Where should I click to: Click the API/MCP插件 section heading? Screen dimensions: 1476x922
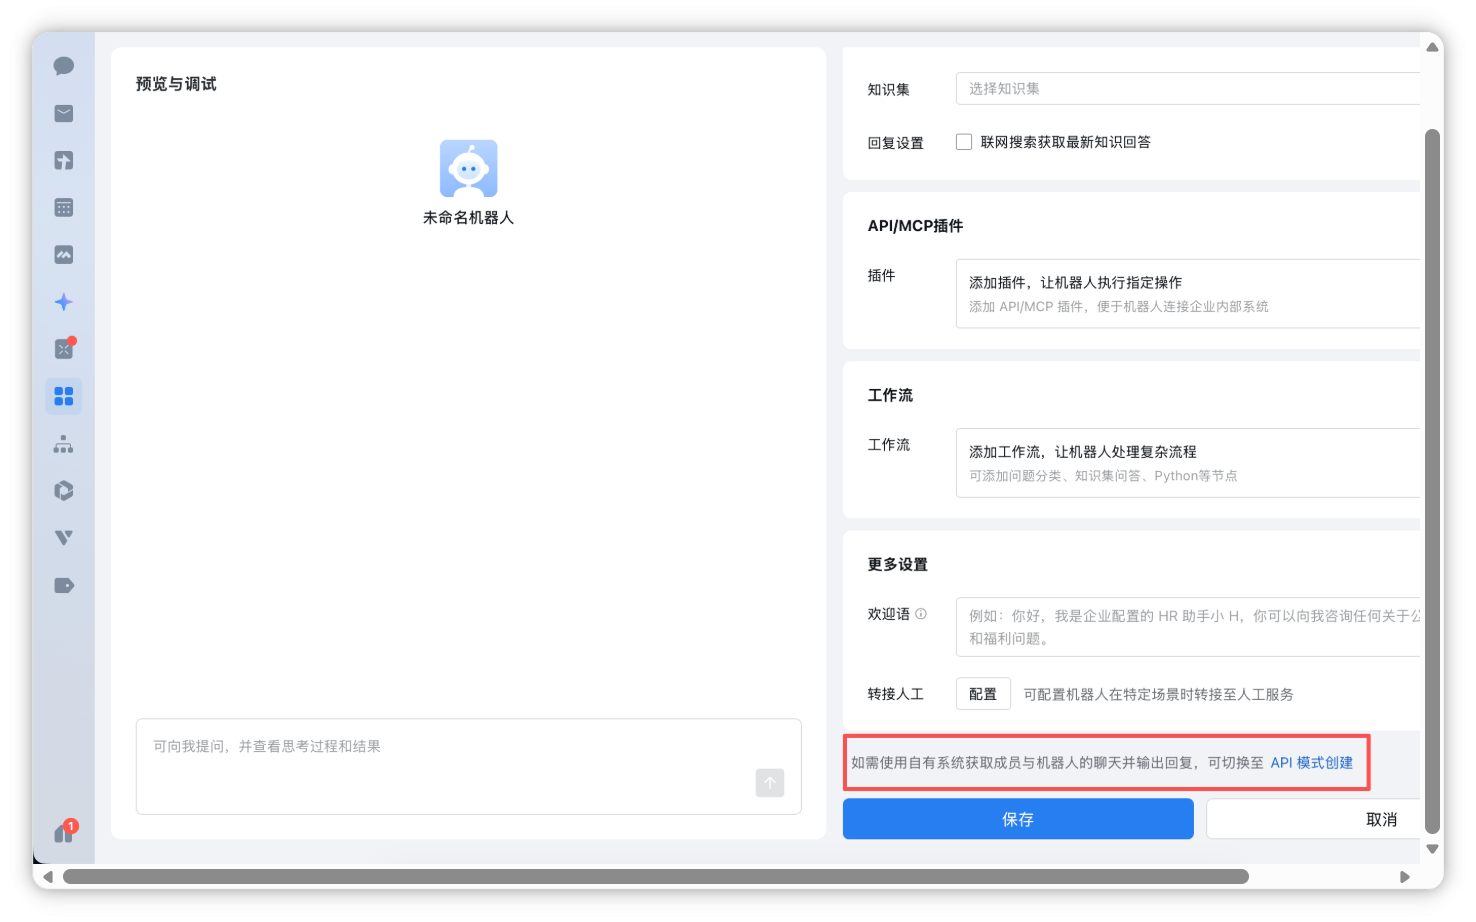[915, 226]
